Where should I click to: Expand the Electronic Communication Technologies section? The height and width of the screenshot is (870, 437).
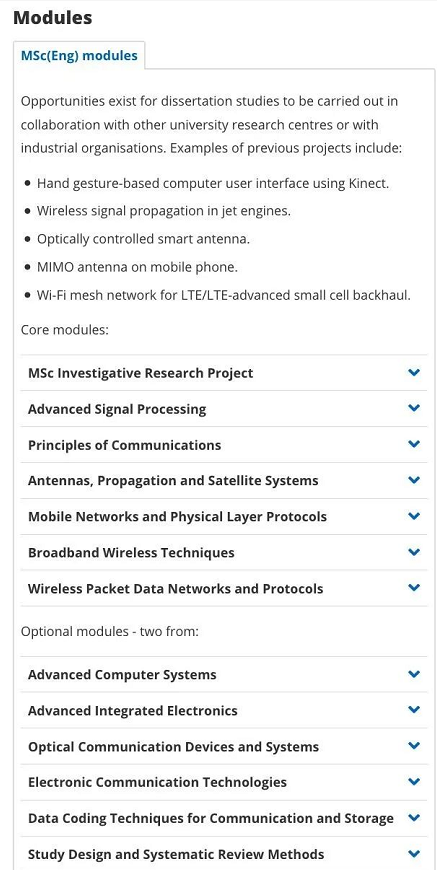(224, 782)
